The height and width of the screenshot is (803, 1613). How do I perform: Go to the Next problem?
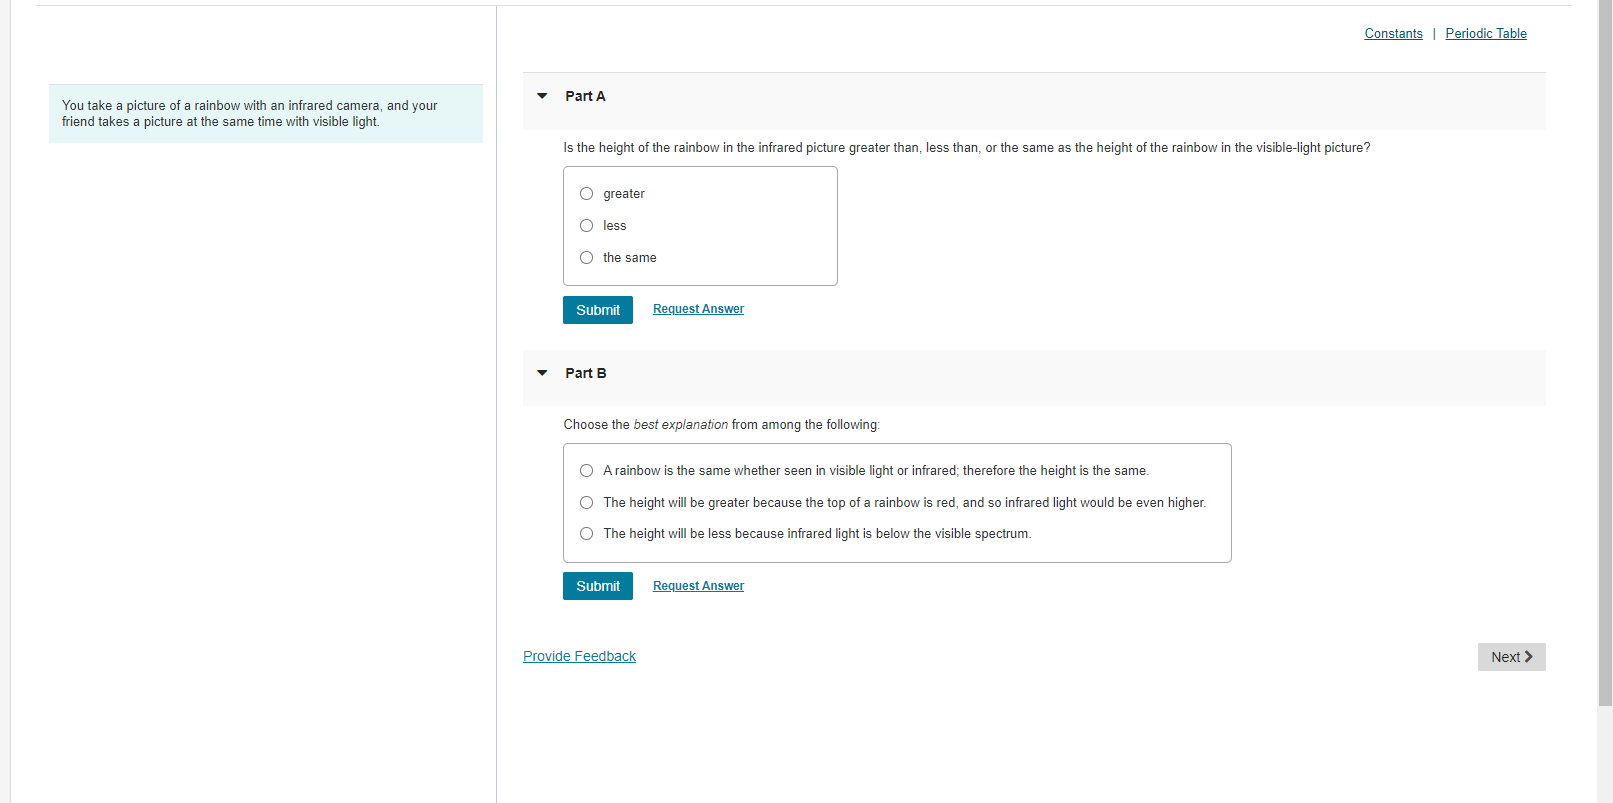coord(1511,657)
